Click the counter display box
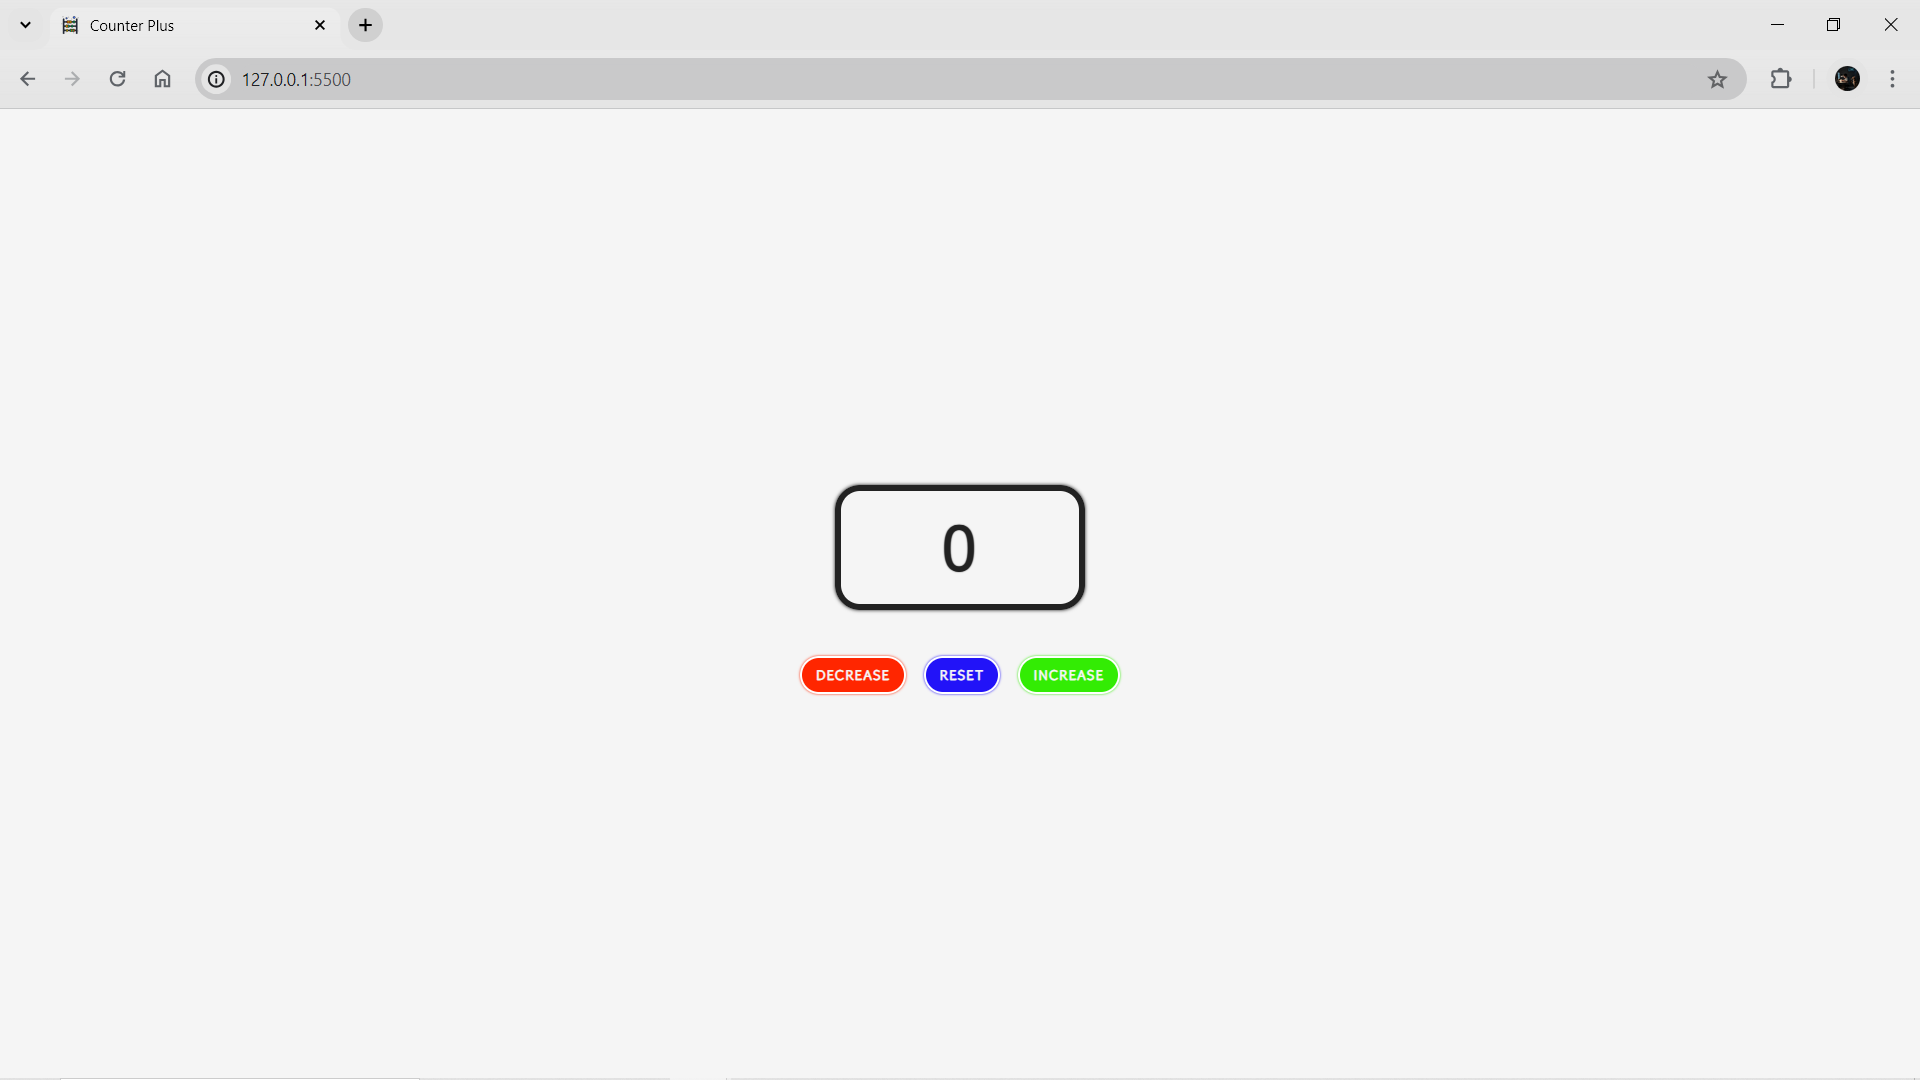 tap(960, 546)
